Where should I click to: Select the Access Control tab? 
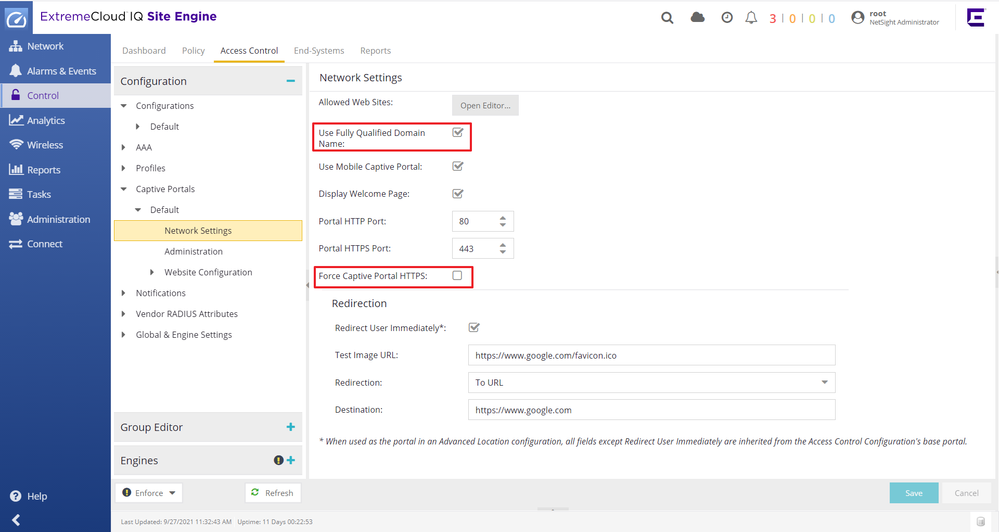pos(249,50)
